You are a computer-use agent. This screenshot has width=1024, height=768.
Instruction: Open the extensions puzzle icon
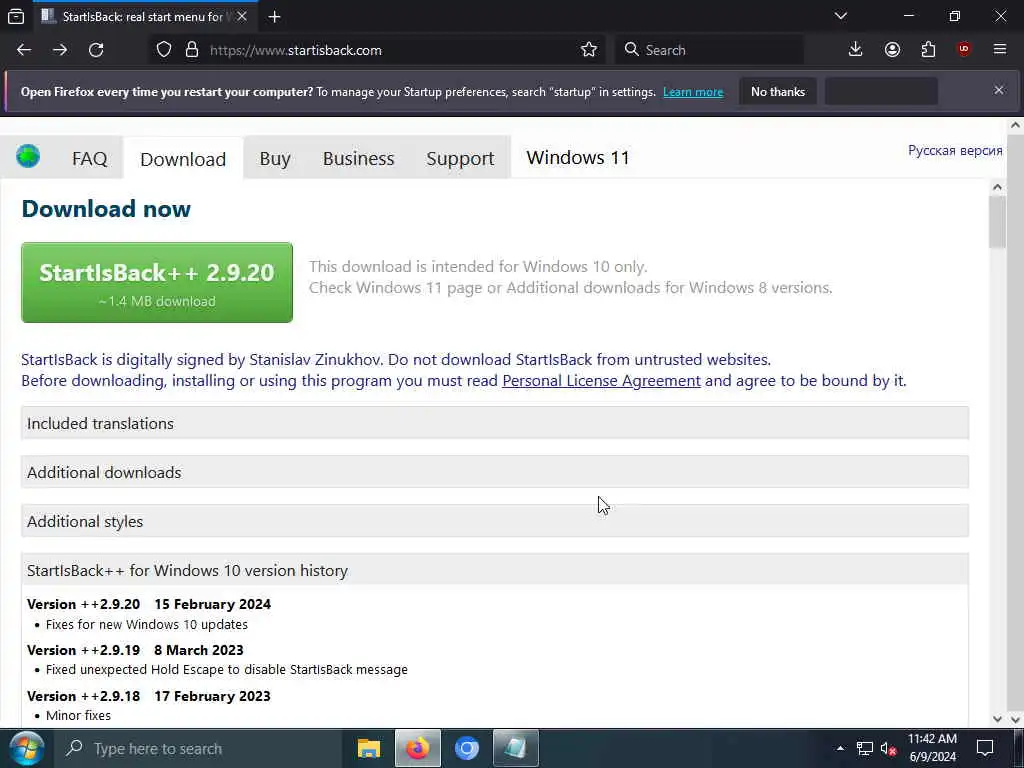(x=928, y=50)
